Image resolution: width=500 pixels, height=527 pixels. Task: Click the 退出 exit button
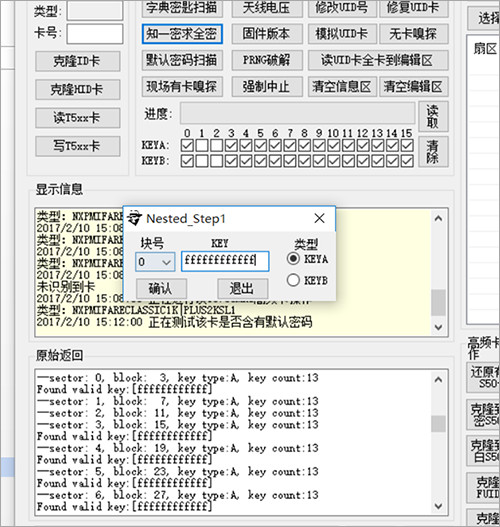[x=243, y=288]
